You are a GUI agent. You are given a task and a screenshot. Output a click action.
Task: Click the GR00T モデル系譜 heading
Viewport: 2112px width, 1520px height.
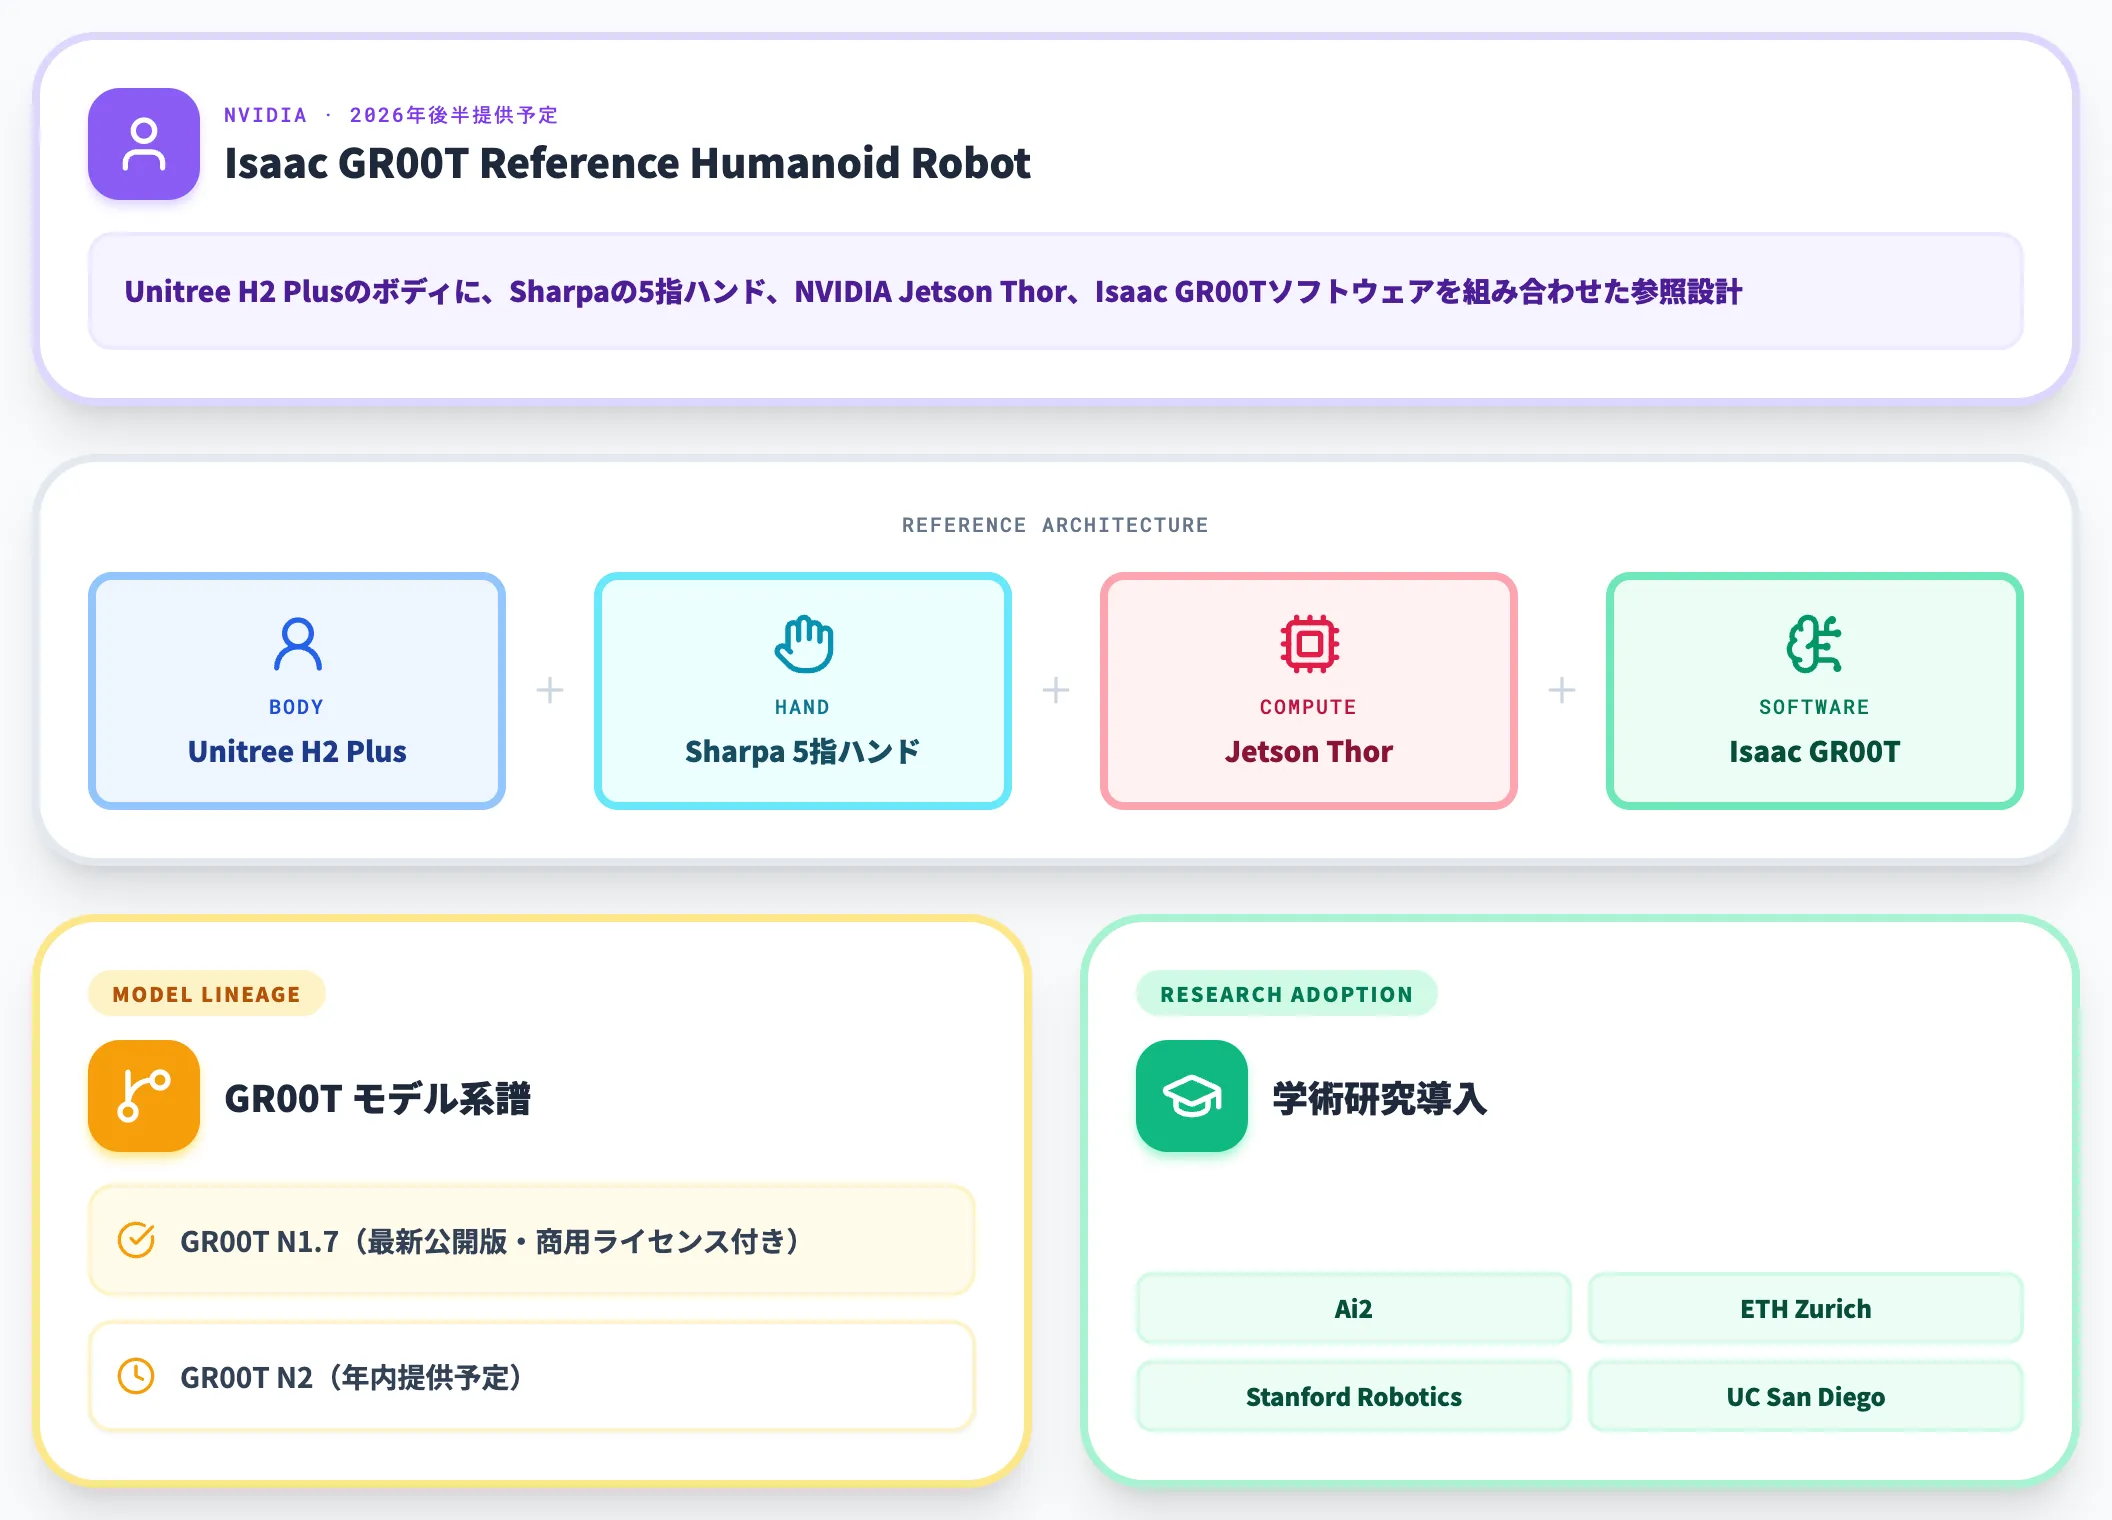378,1098
